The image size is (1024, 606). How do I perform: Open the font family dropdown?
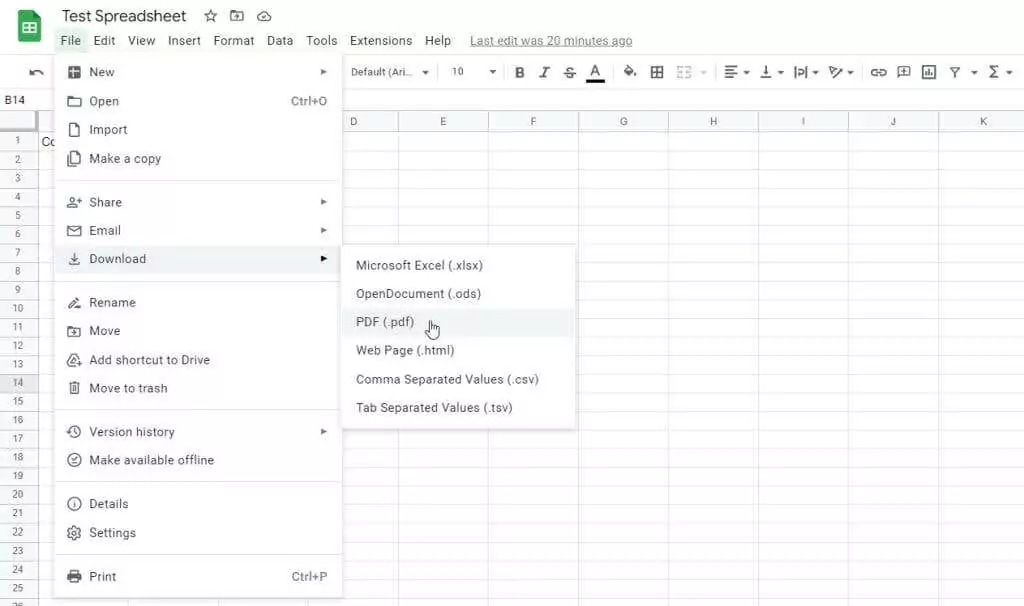[x=390, y=72]
